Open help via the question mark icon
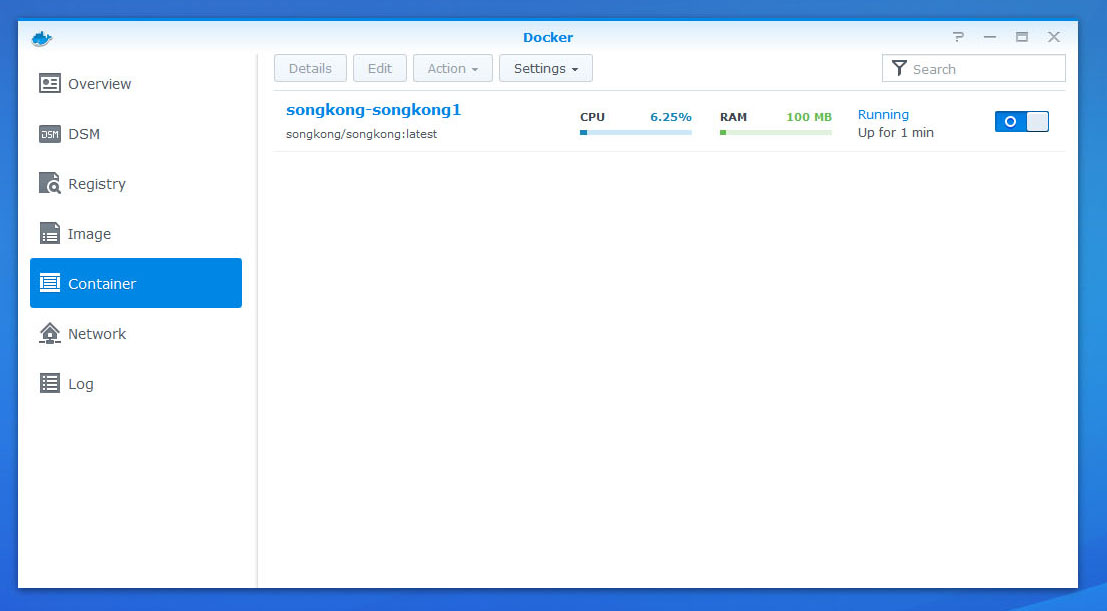This screenshot has width=1107, height=611. pyautogui.click(x=958, y=37)
